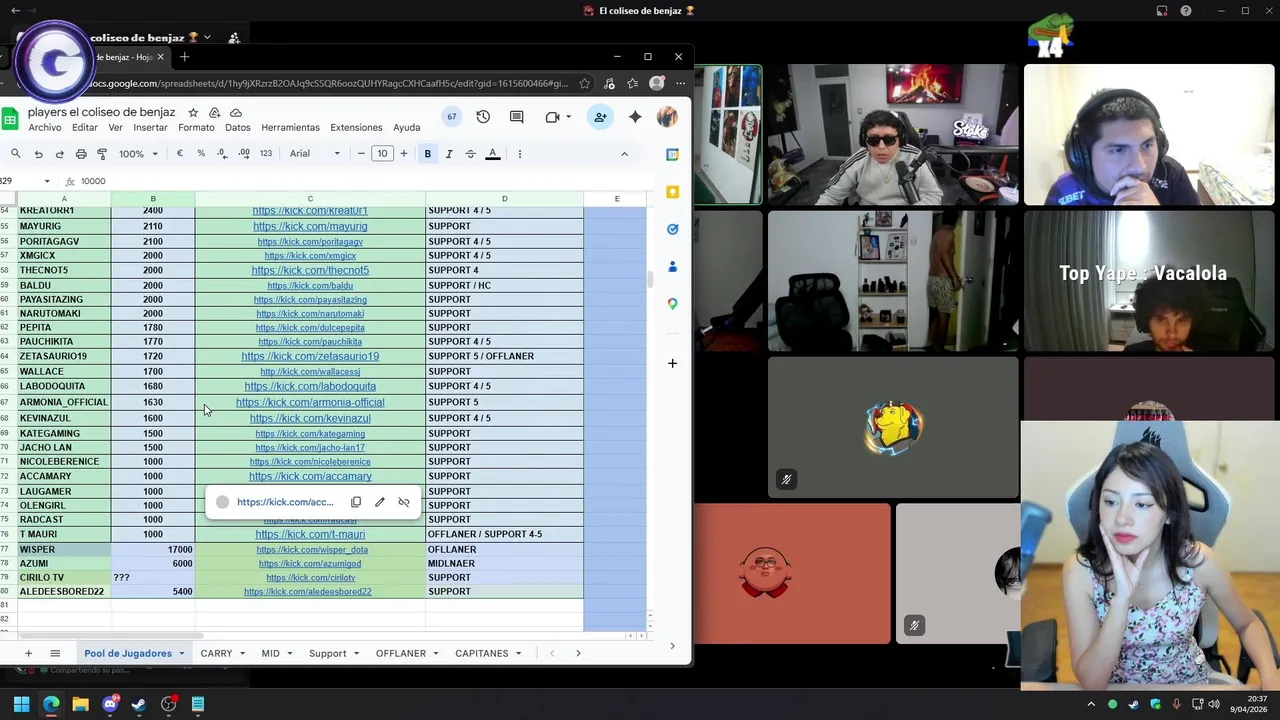The image size is (1280, 720).
Task: Open the 123 number format menu
Action: coord(265,154)
